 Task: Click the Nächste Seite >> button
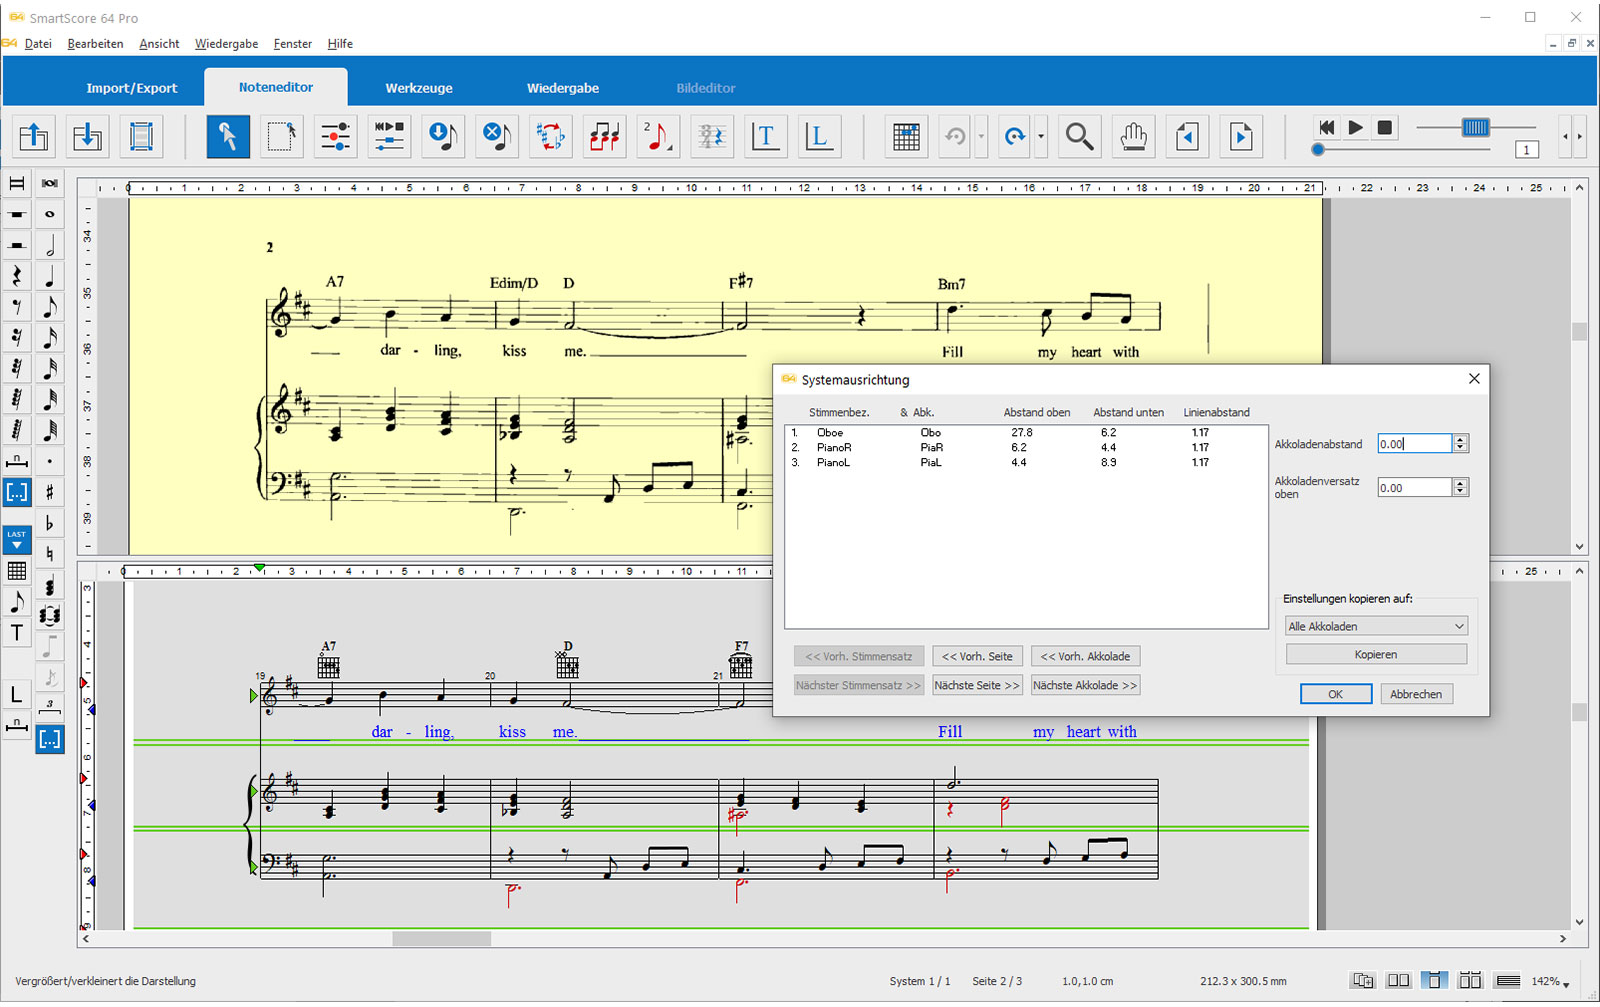[977, 685]
